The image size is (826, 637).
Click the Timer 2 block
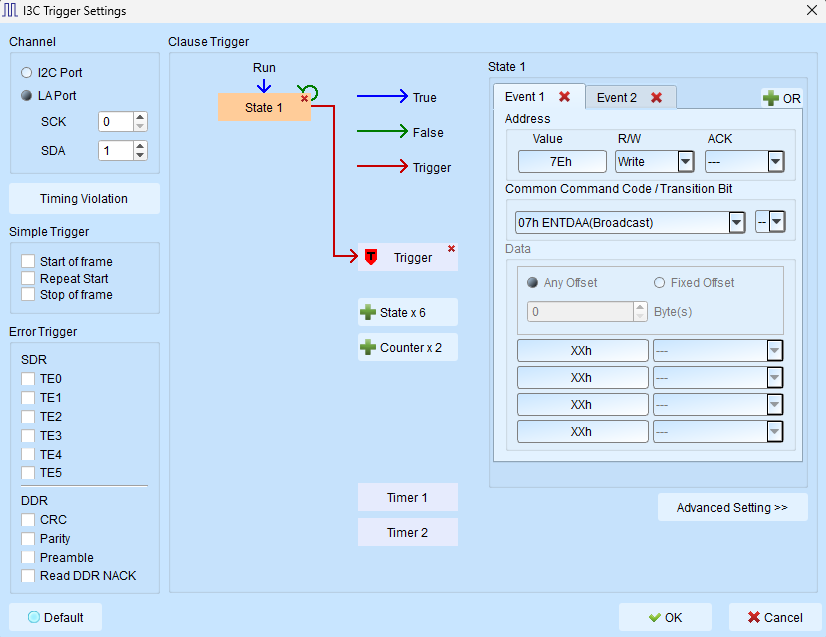pos(407,533)
